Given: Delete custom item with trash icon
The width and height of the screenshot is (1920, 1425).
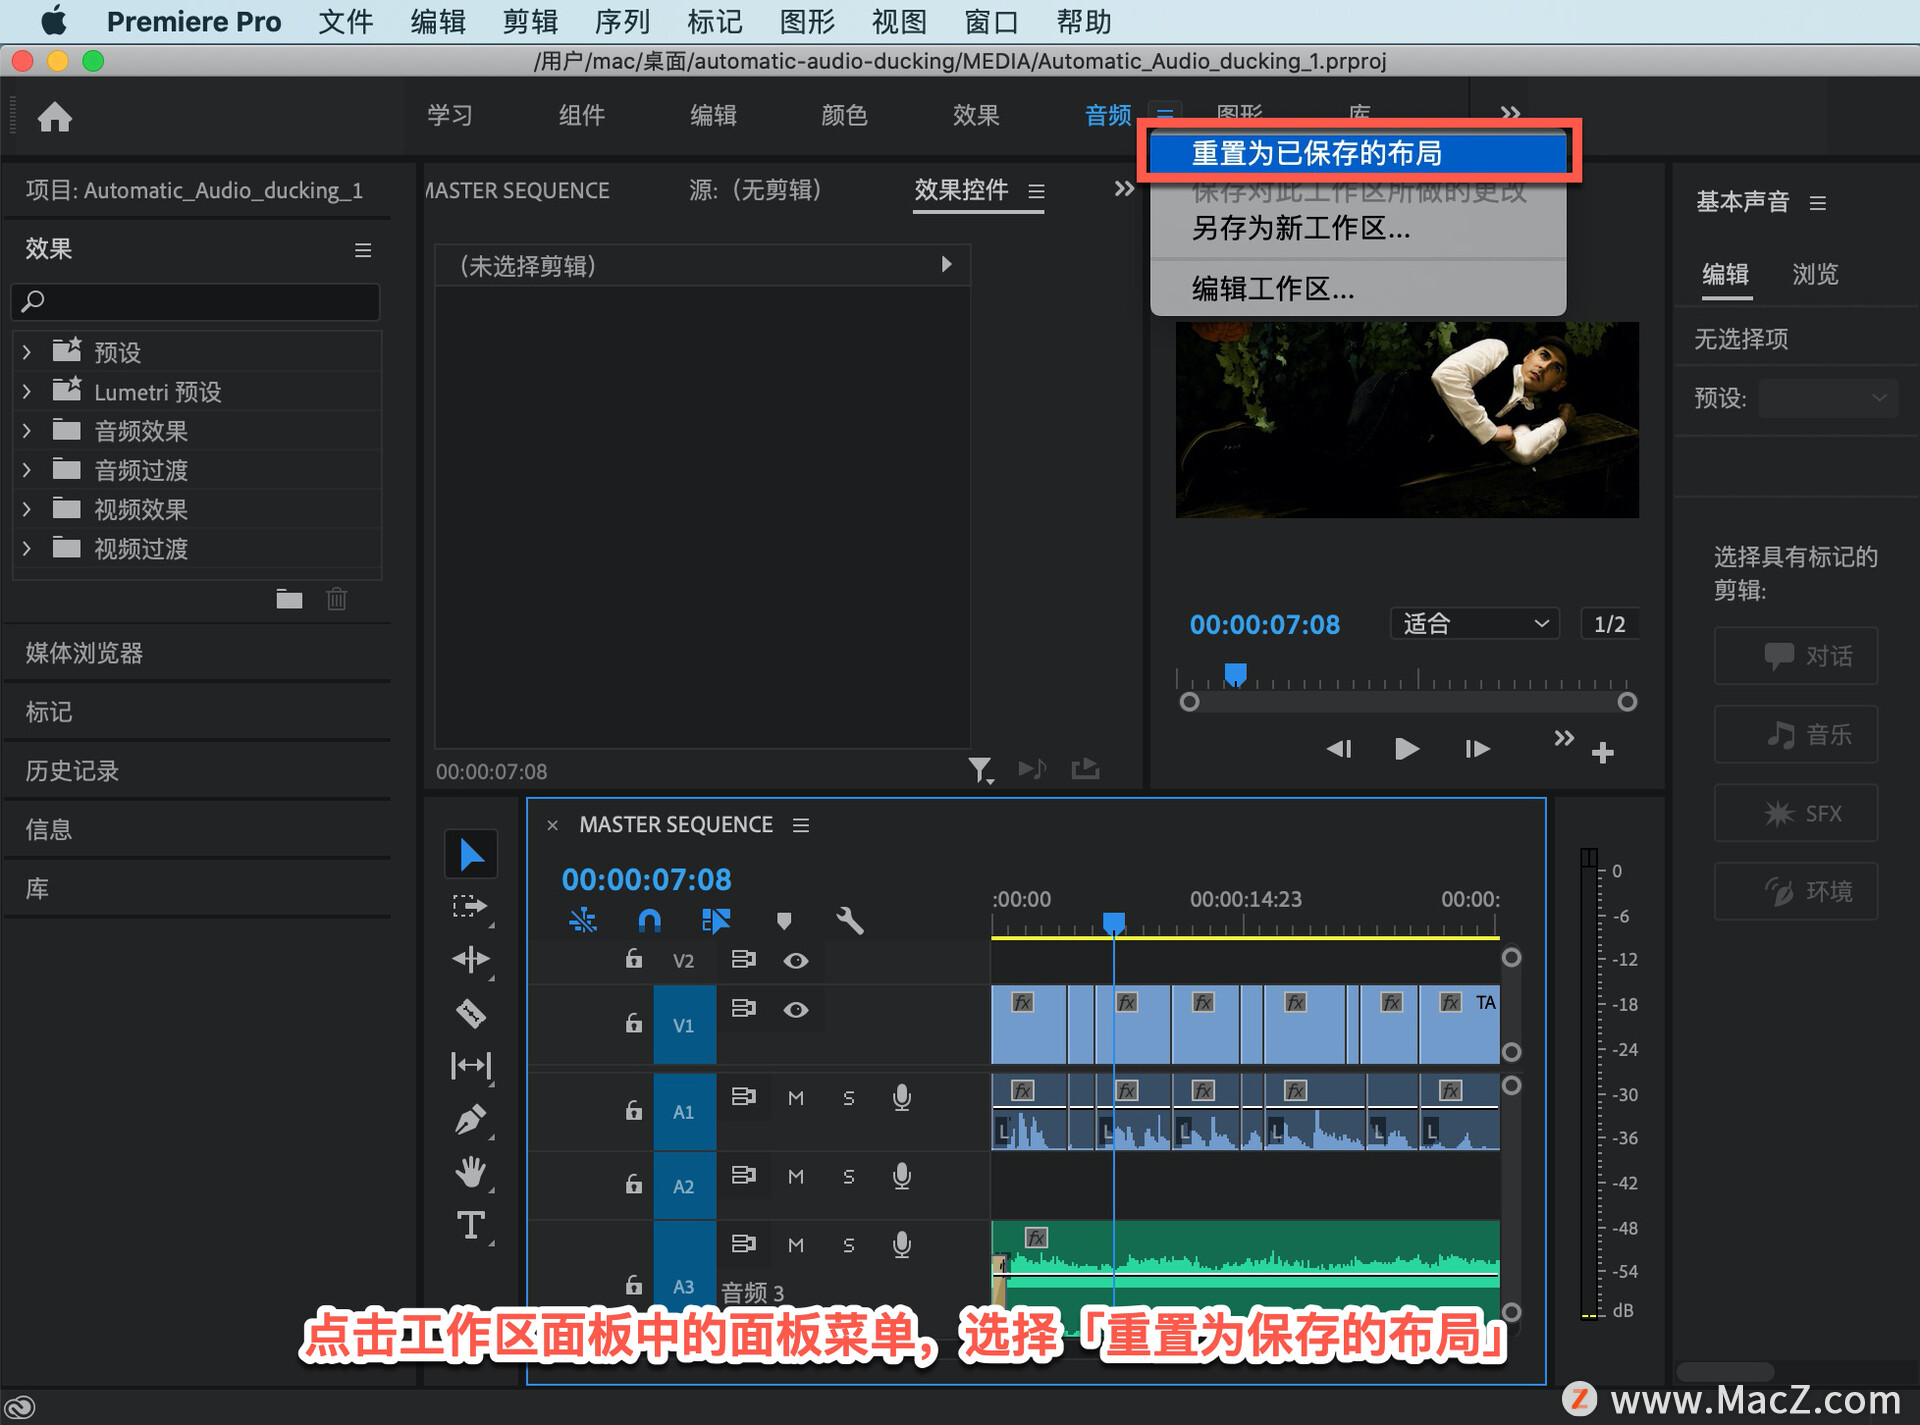Looking at the screenshot, I should 337,599.
